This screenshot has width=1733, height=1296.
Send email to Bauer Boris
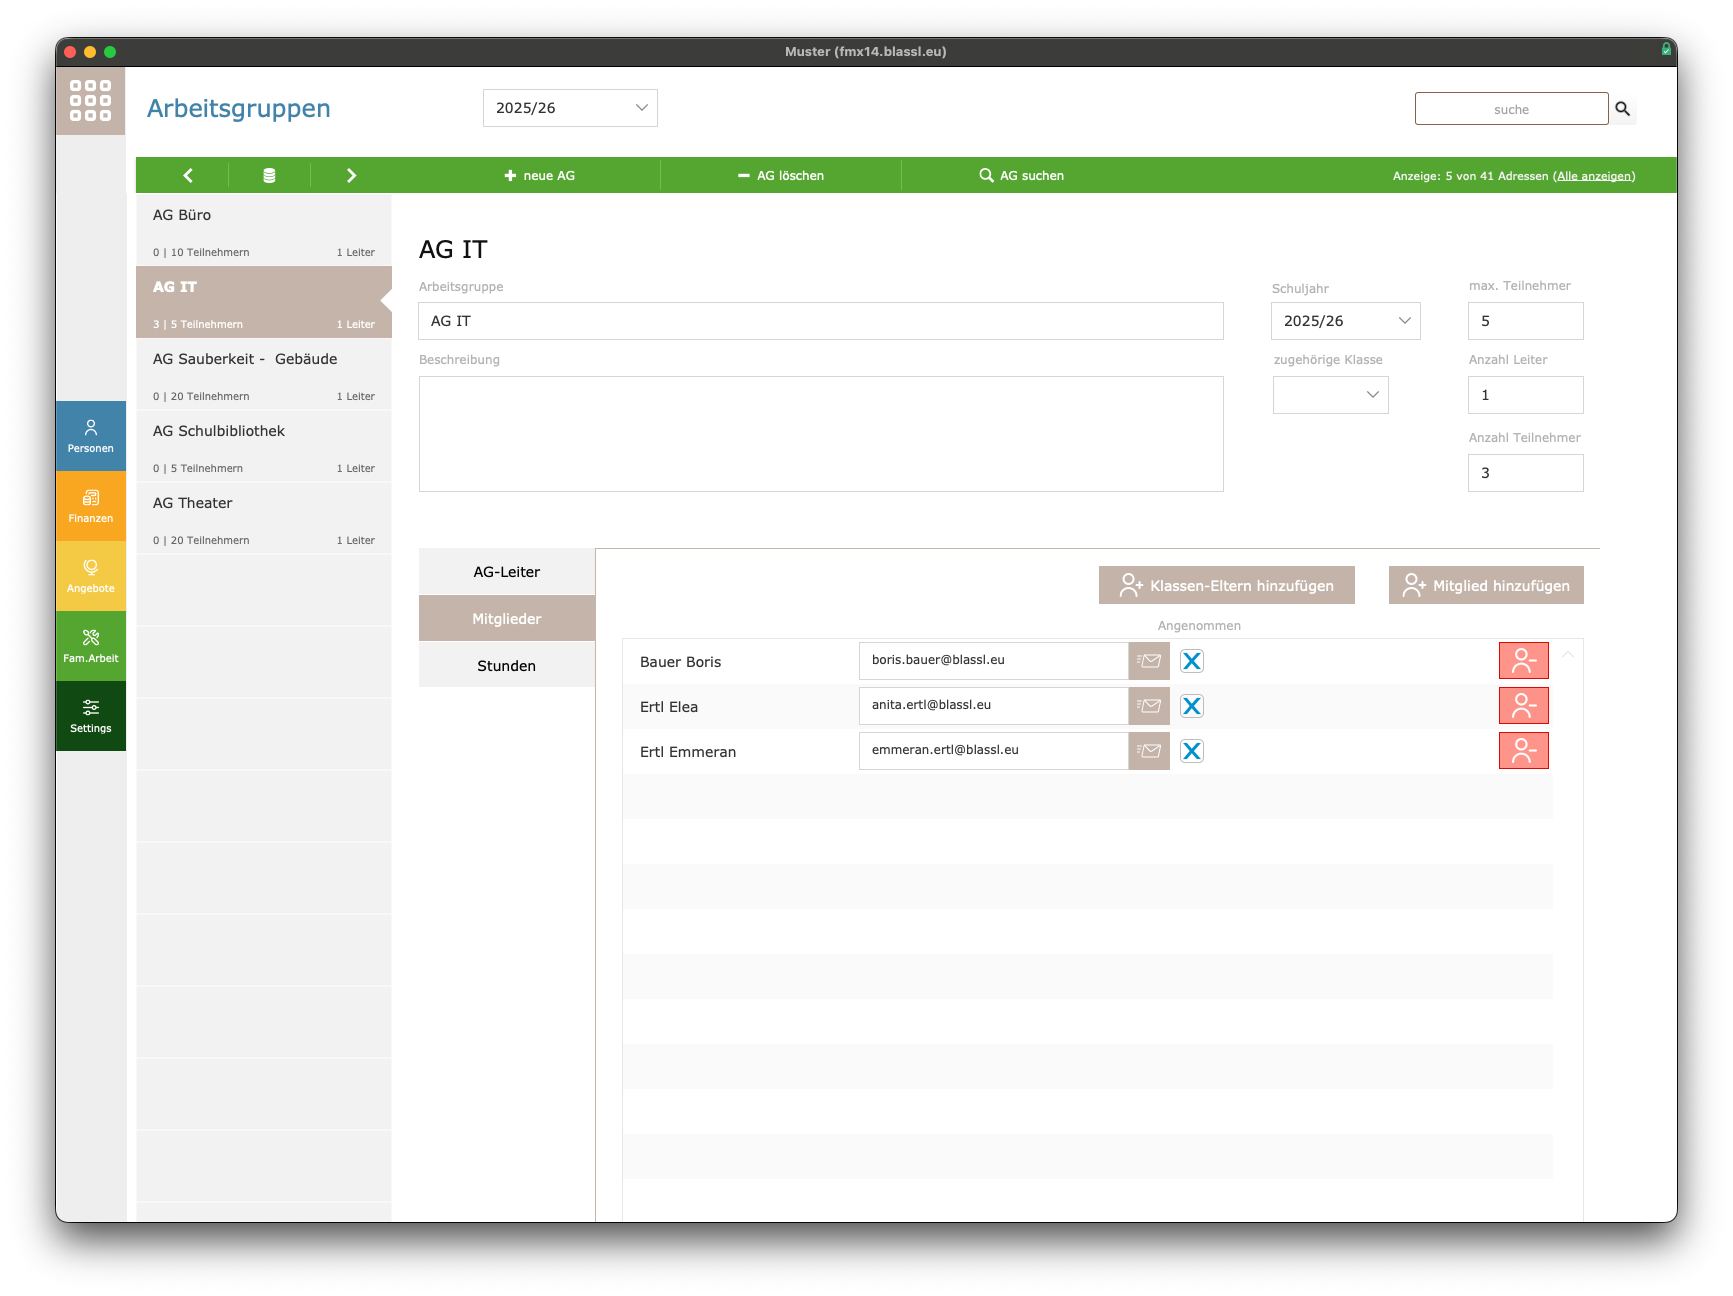pyautogui.click(x=1149, y=661)
